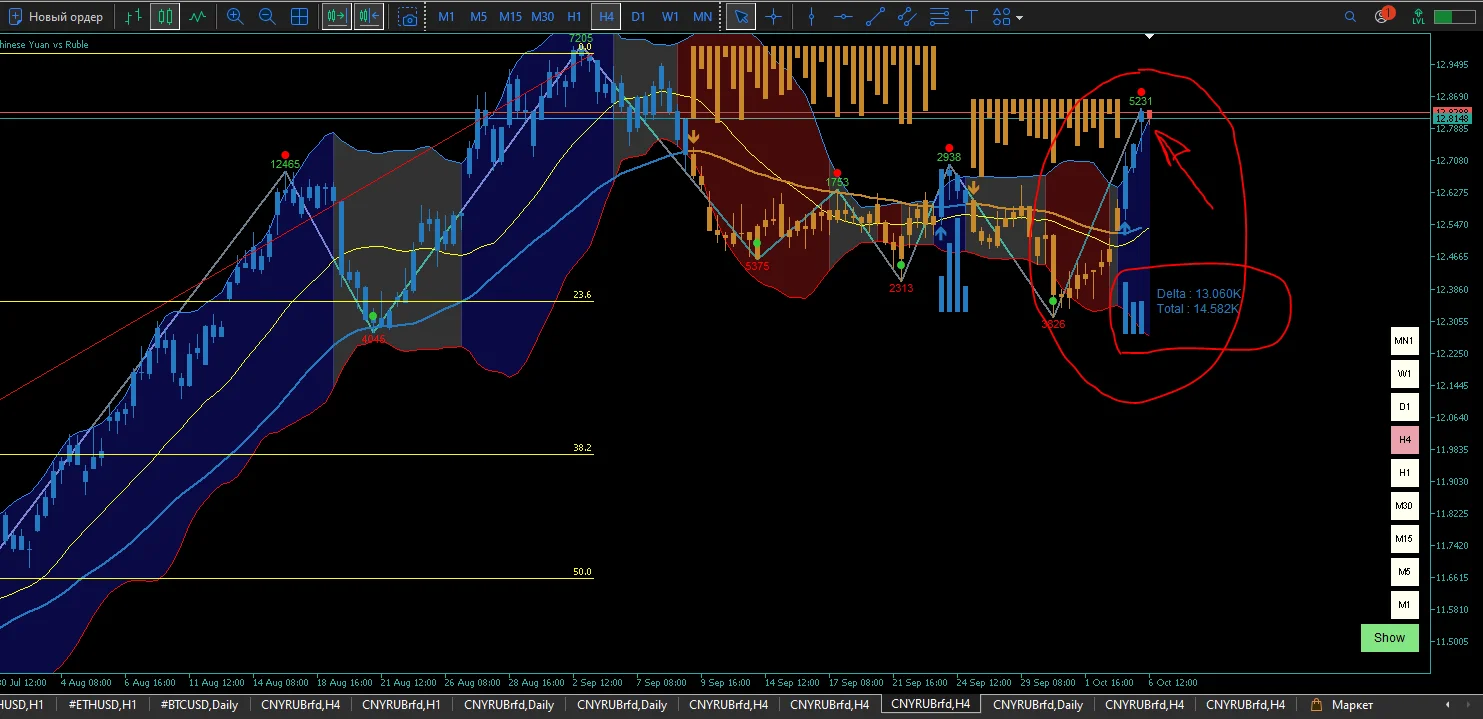Toggle chart auto-scroll to latest bar
The image size is (1483, 719).
[x=337, y=17]
